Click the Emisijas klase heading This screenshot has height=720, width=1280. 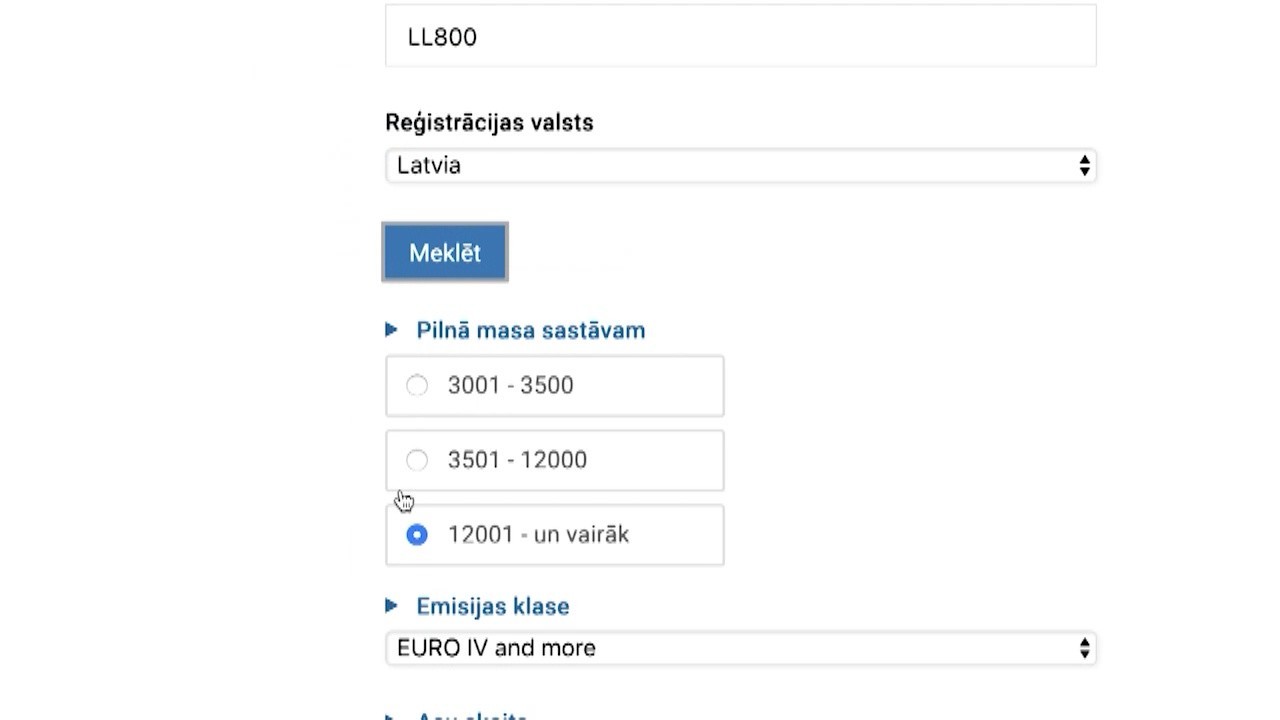(x=493, y=606)
